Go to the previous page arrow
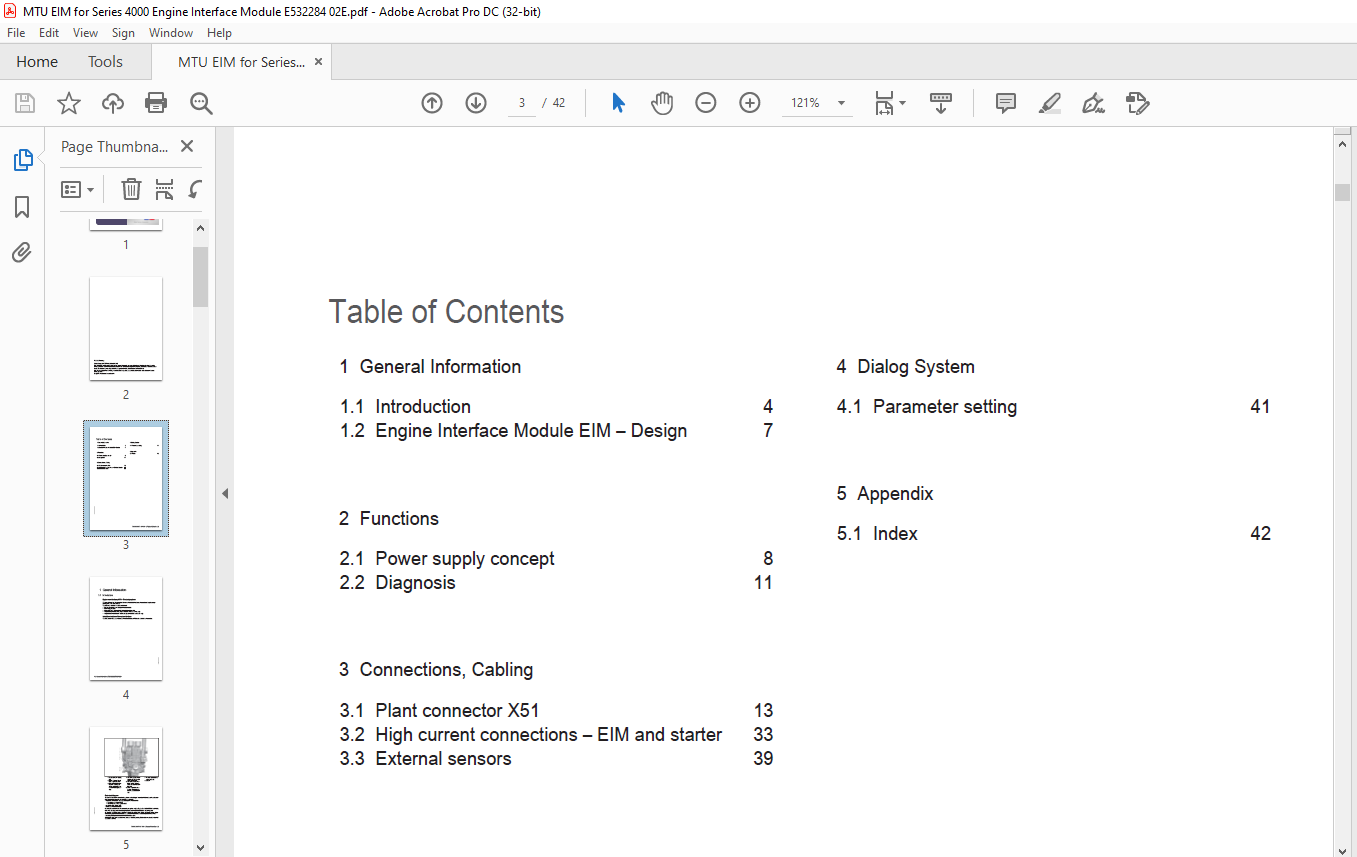The image size is (1357, 857). pos(432,103)
